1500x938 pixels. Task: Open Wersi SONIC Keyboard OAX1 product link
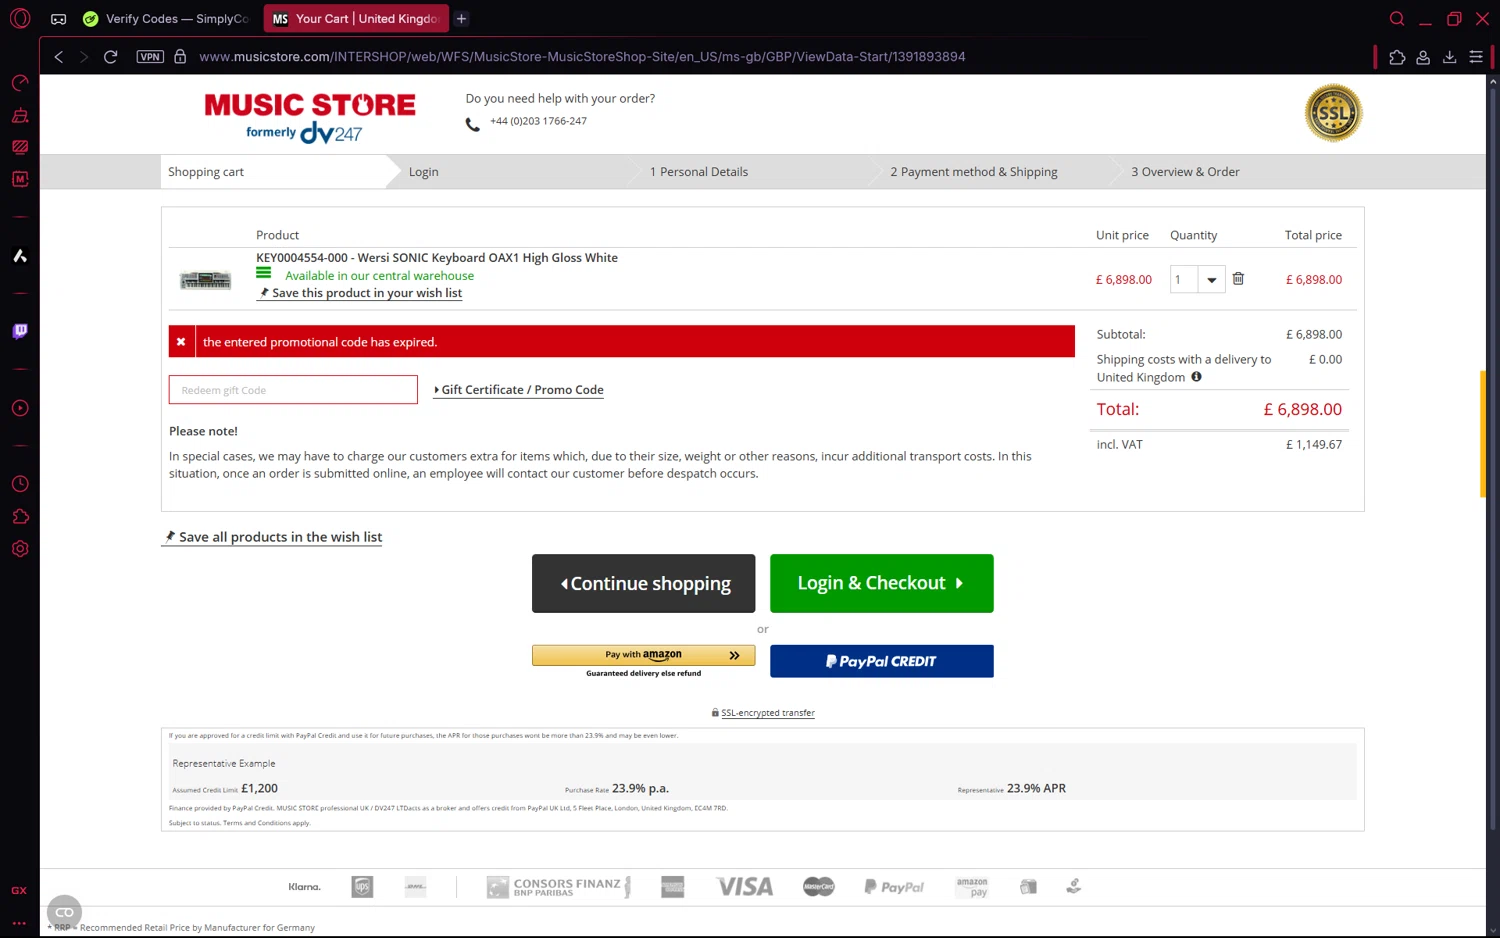click(x=437, y=258)
